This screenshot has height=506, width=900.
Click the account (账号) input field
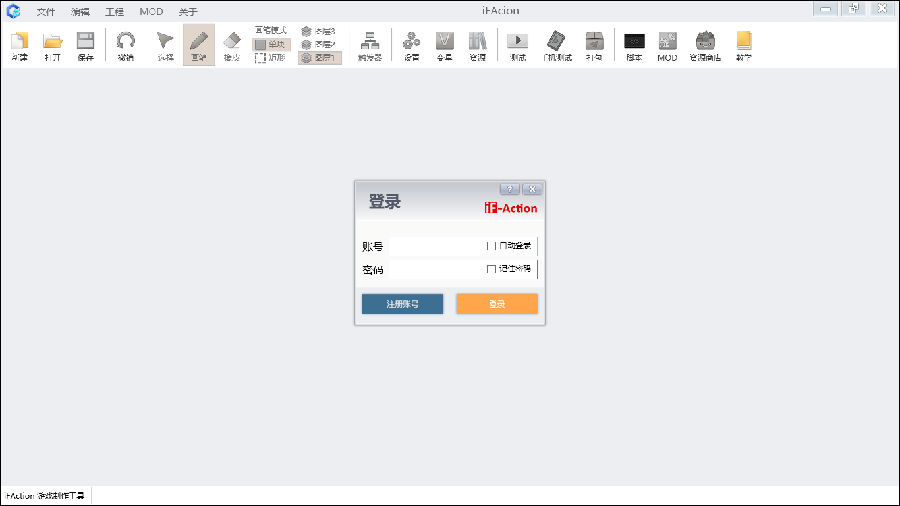(x=435, y=246)
